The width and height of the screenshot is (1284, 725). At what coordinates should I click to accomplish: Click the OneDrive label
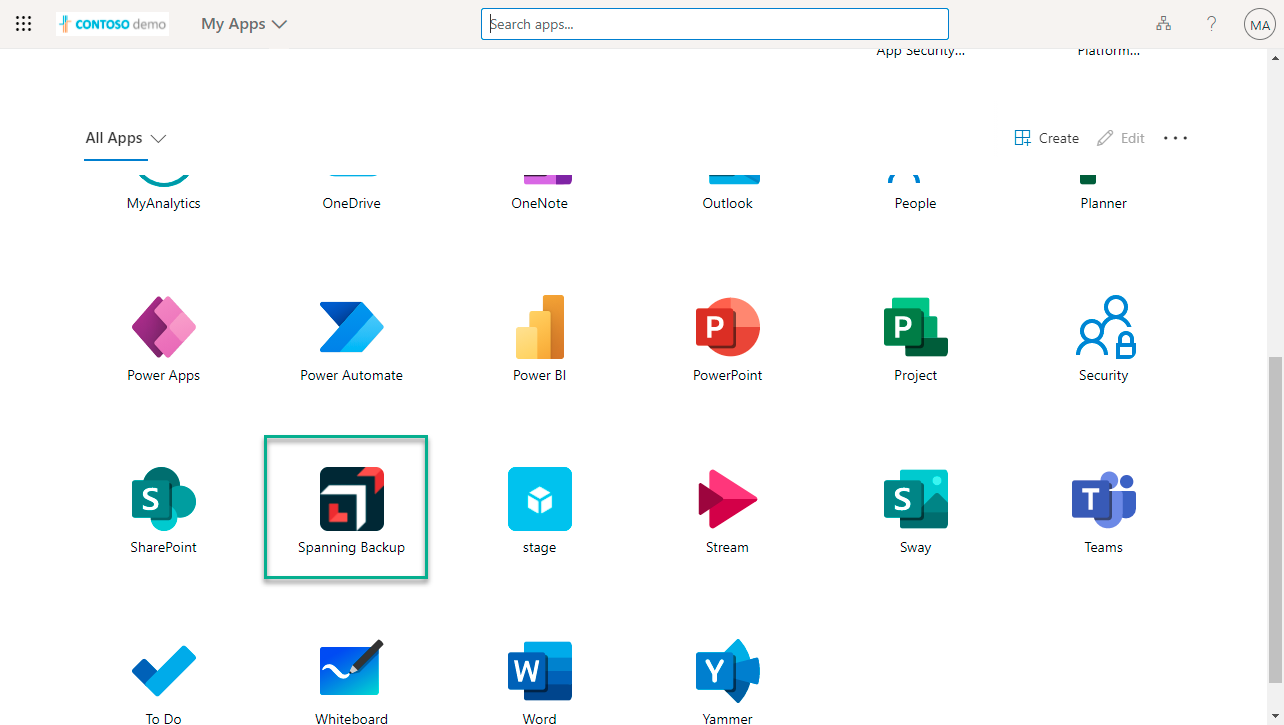click(x=352, y=203)
